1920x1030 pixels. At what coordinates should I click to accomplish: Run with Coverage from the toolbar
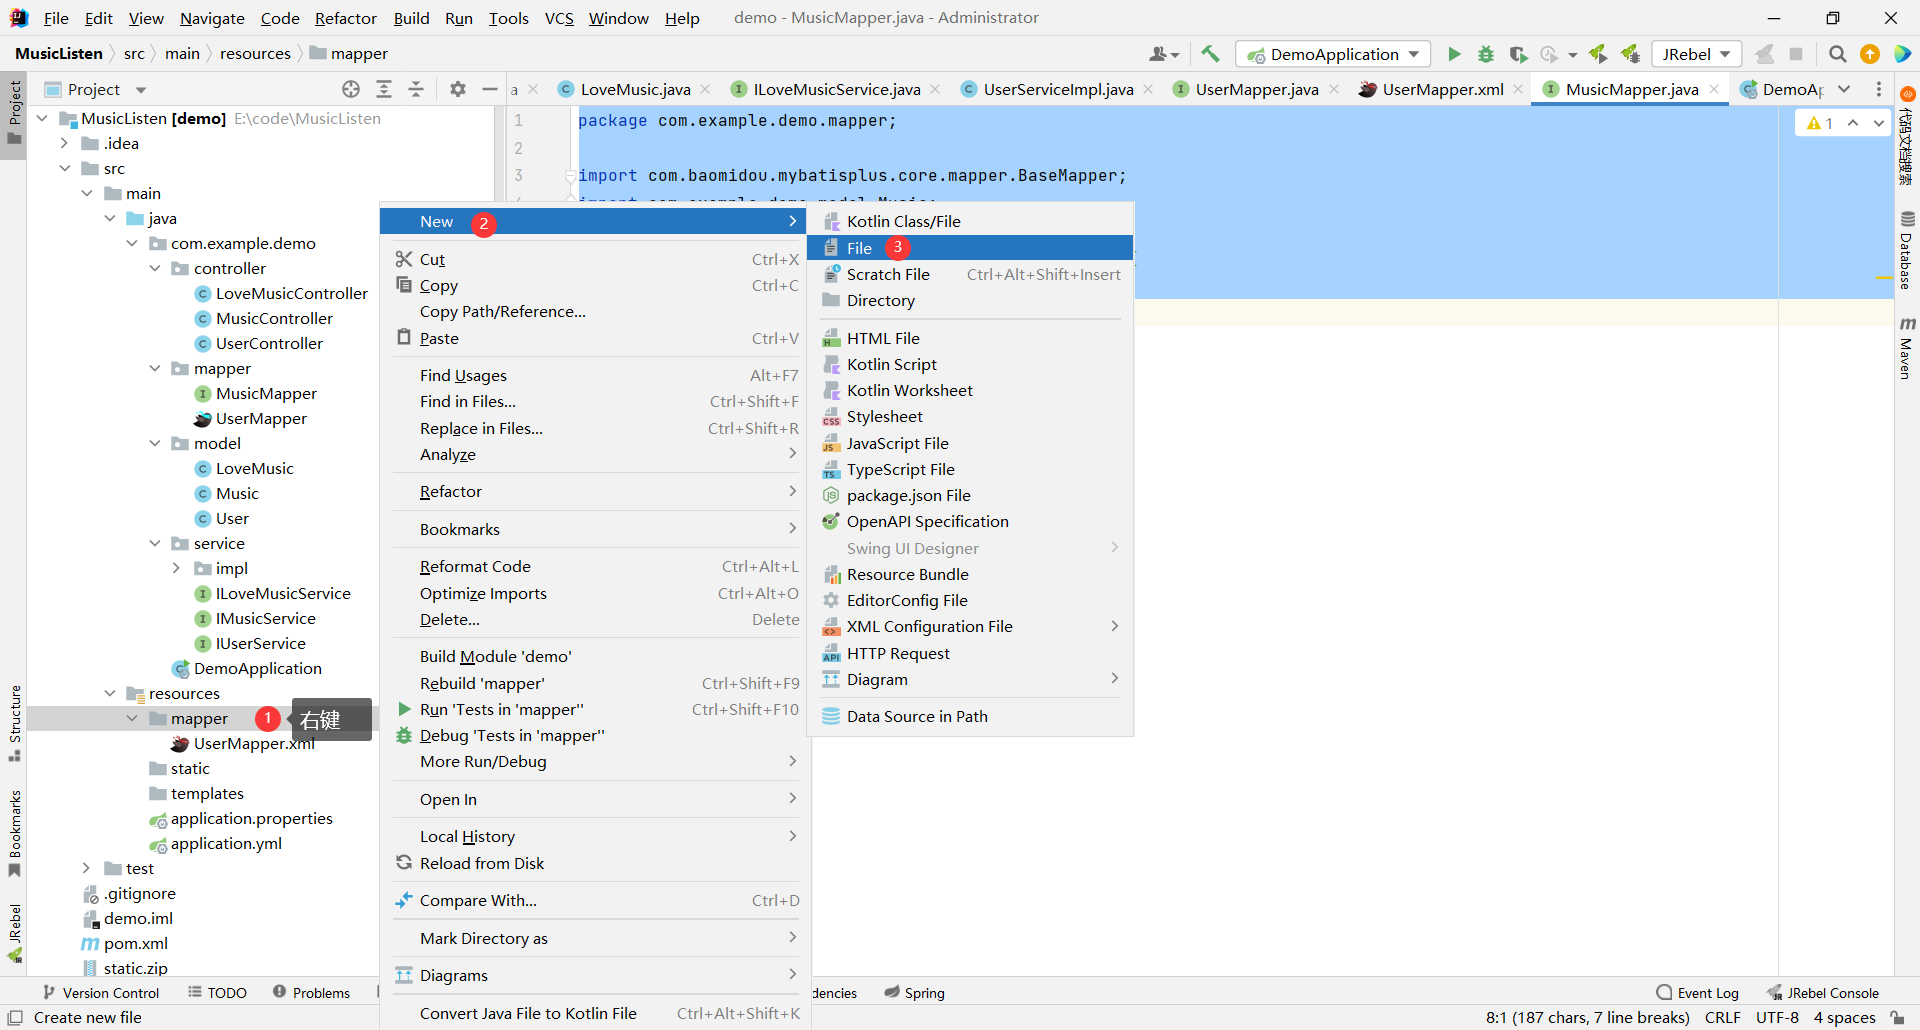(1518, 54)
